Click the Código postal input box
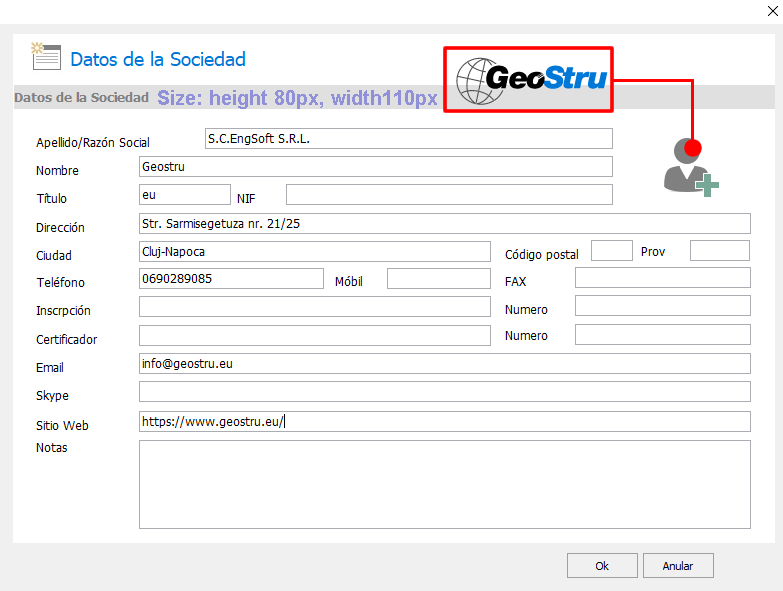Image resolution: width=783 pixels, height=591 pixels. (x=612, y=251)
